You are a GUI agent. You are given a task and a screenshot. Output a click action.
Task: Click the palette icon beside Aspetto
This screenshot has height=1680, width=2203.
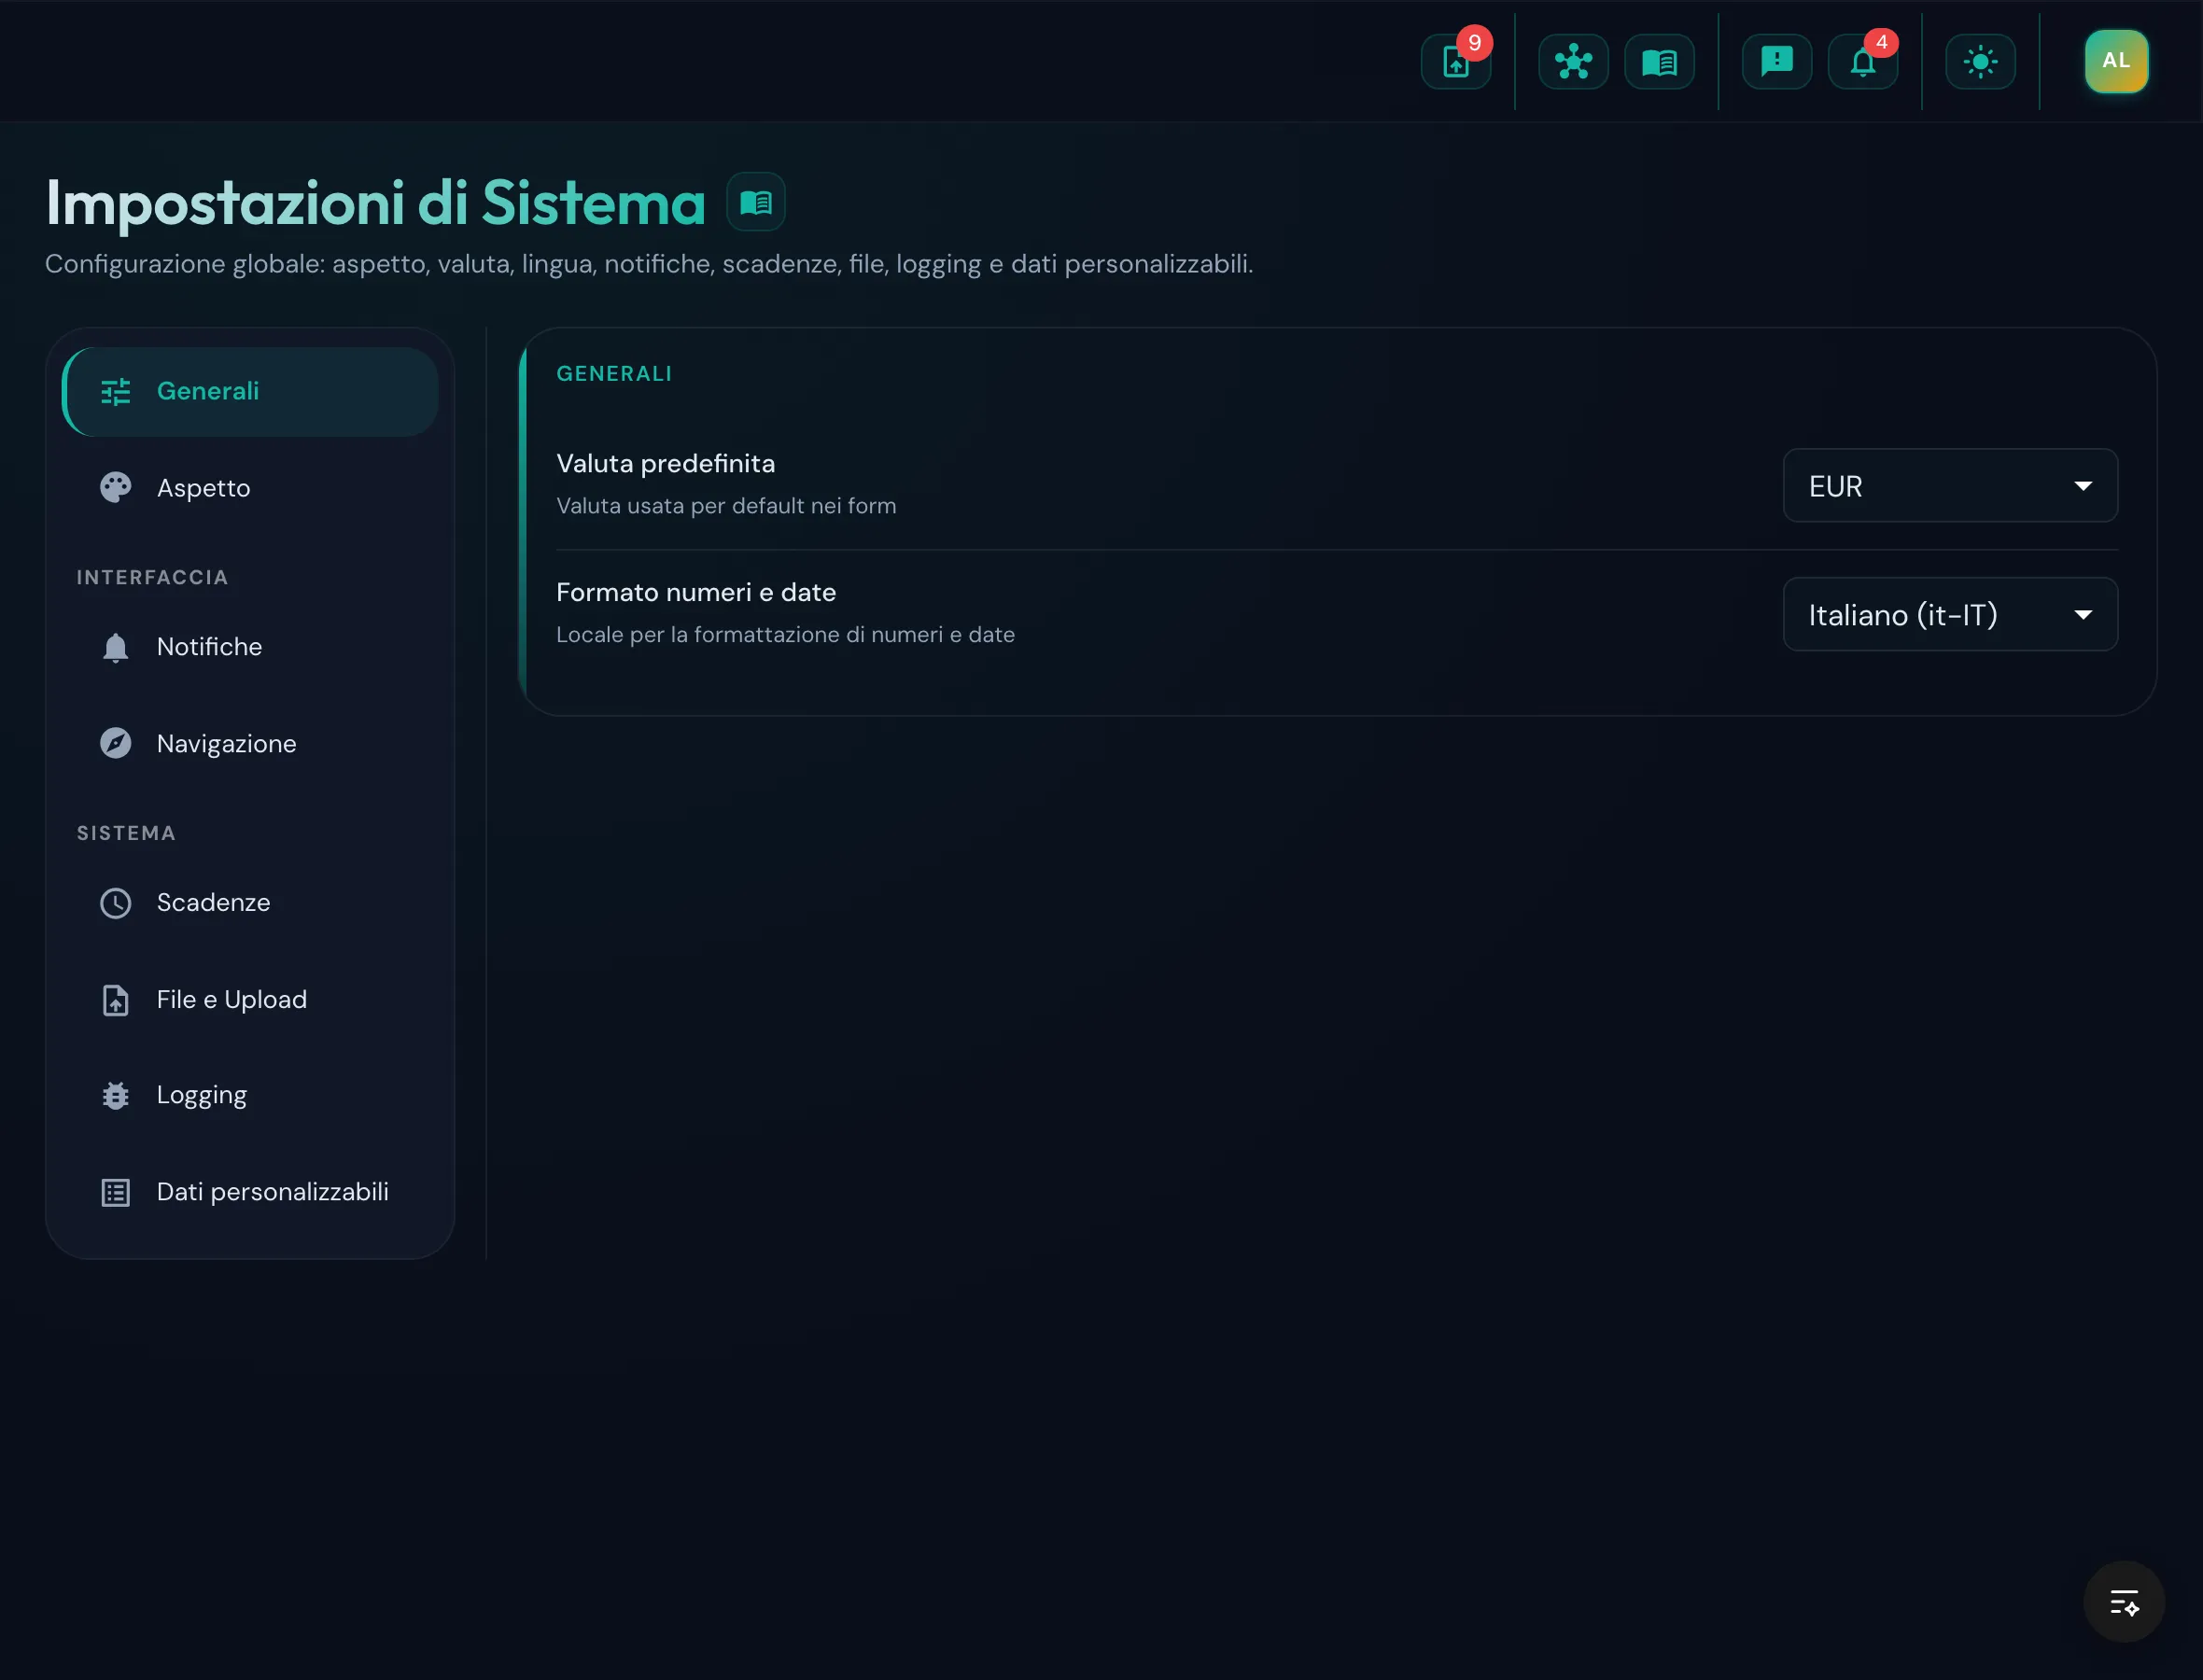click(x=116, y=488)
